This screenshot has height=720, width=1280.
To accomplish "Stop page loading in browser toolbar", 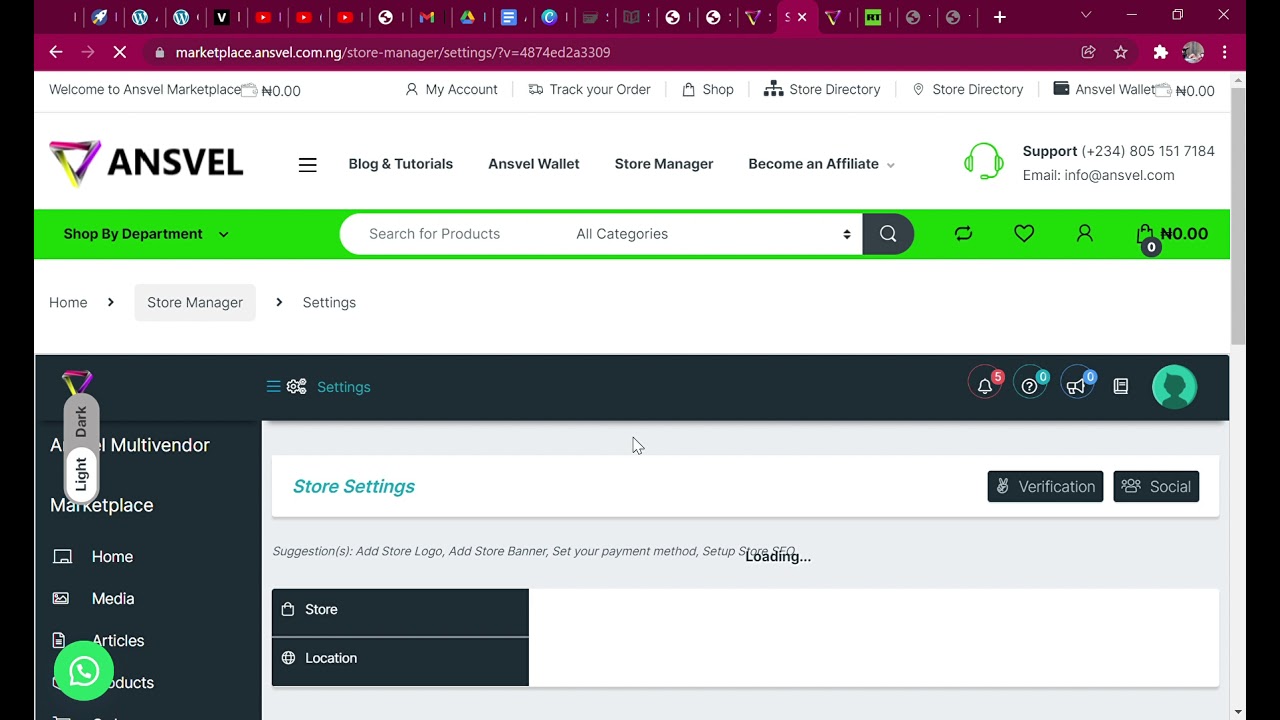I will pyautogui.click(x=119, y=52).
